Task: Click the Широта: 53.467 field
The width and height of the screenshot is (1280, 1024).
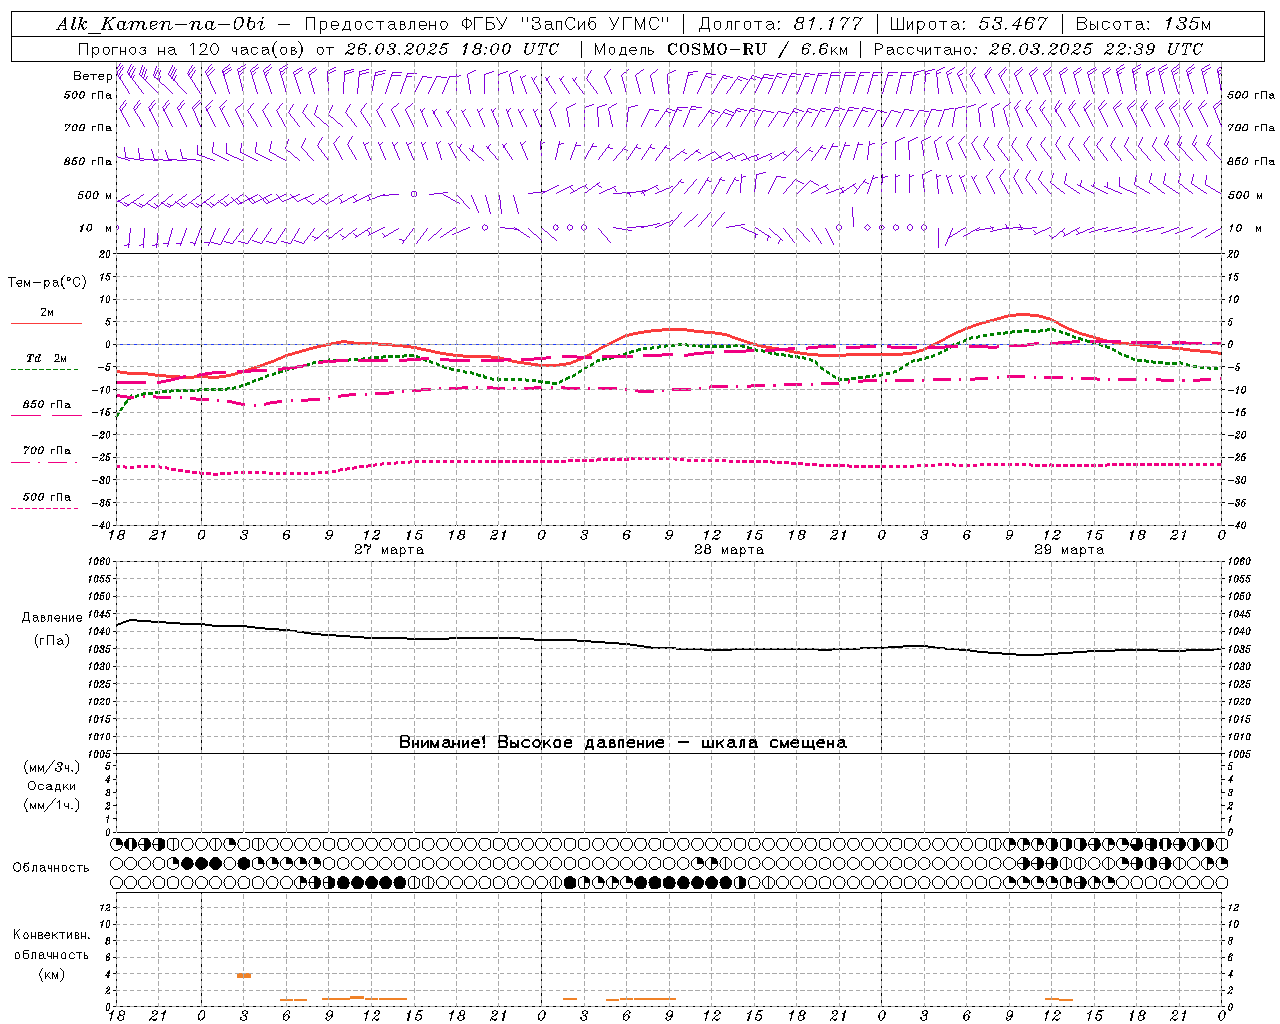Action: click(x=968, y=24)
